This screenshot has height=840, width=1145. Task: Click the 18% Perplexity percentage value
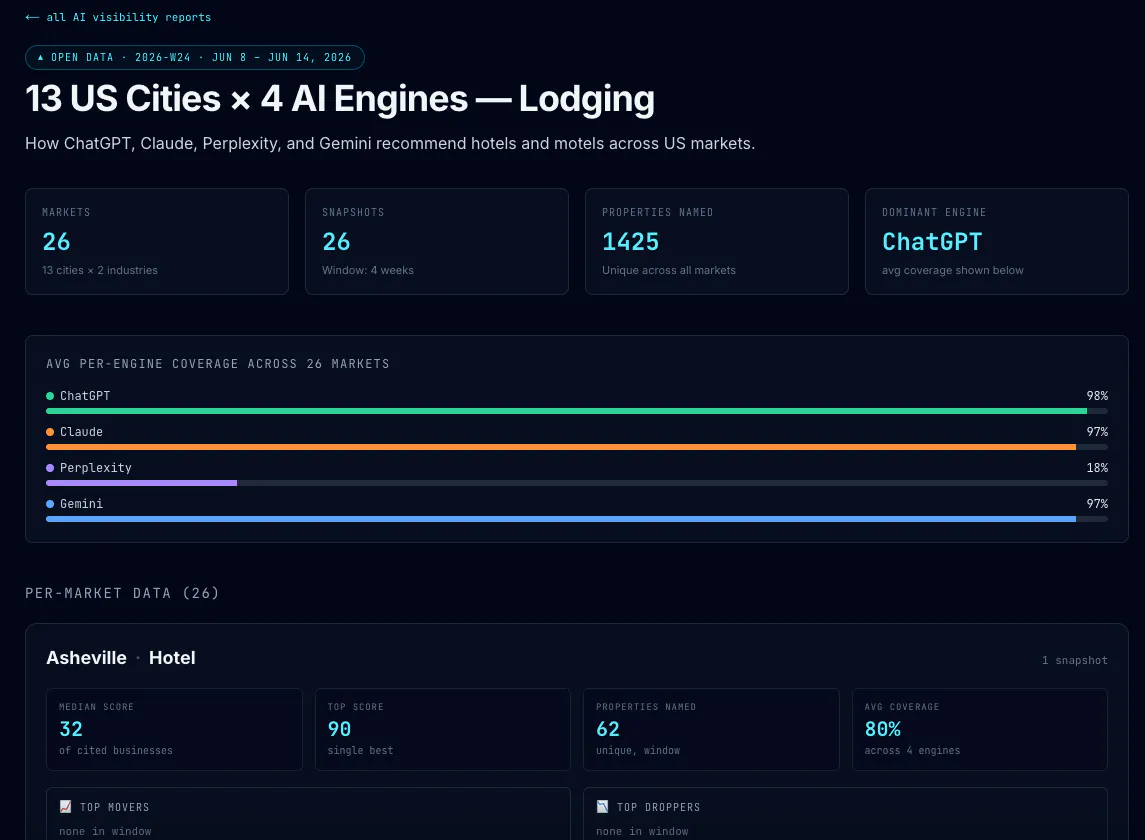(x=1097, y=467)
